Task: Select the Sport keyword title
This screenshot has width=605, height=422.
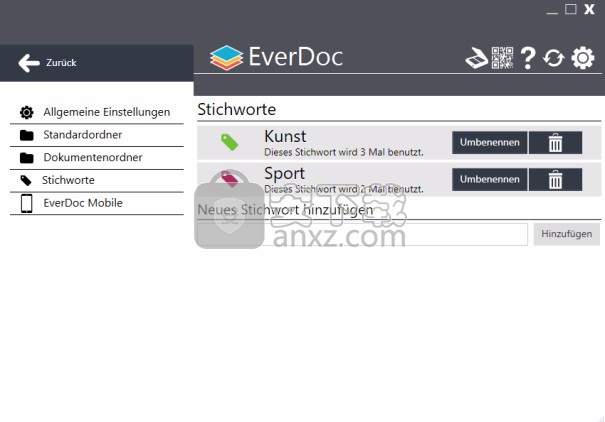Action: point(284,174)
